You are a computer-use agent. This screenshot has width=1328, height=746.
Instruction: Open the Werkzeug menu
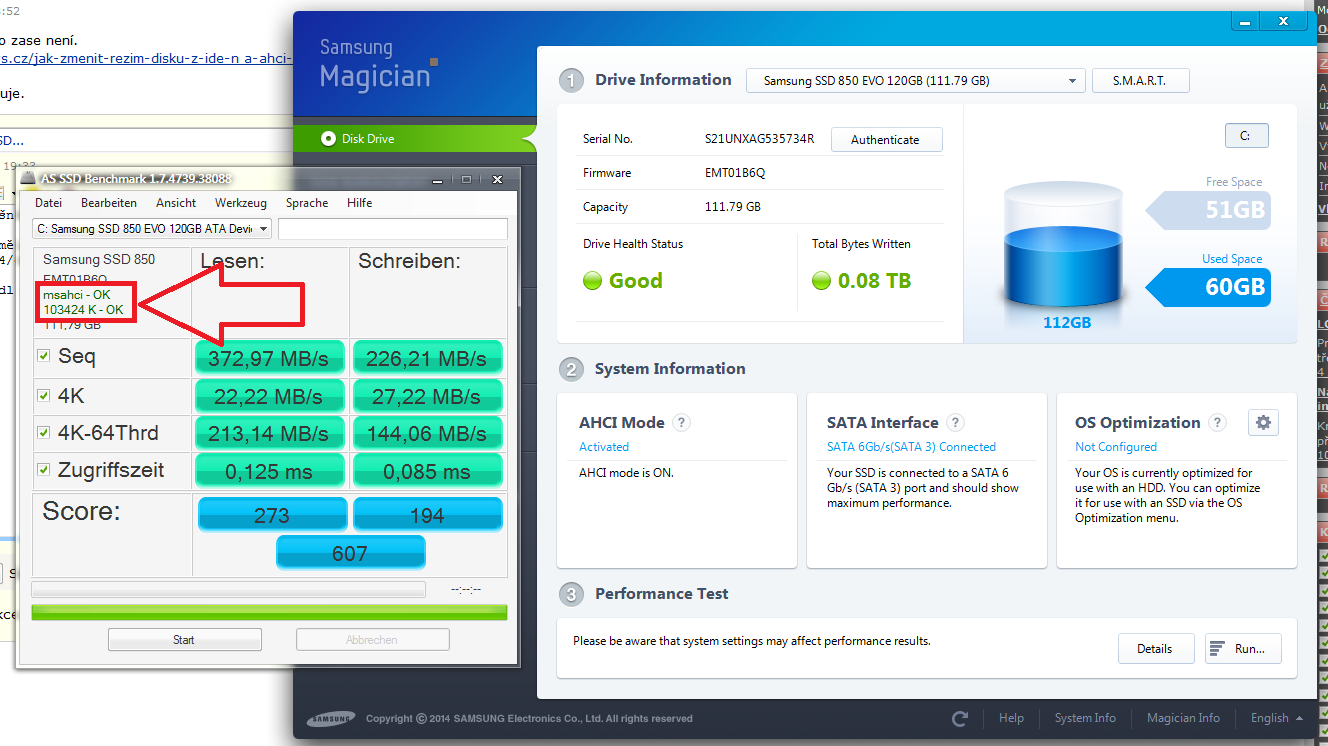[241, 203]
